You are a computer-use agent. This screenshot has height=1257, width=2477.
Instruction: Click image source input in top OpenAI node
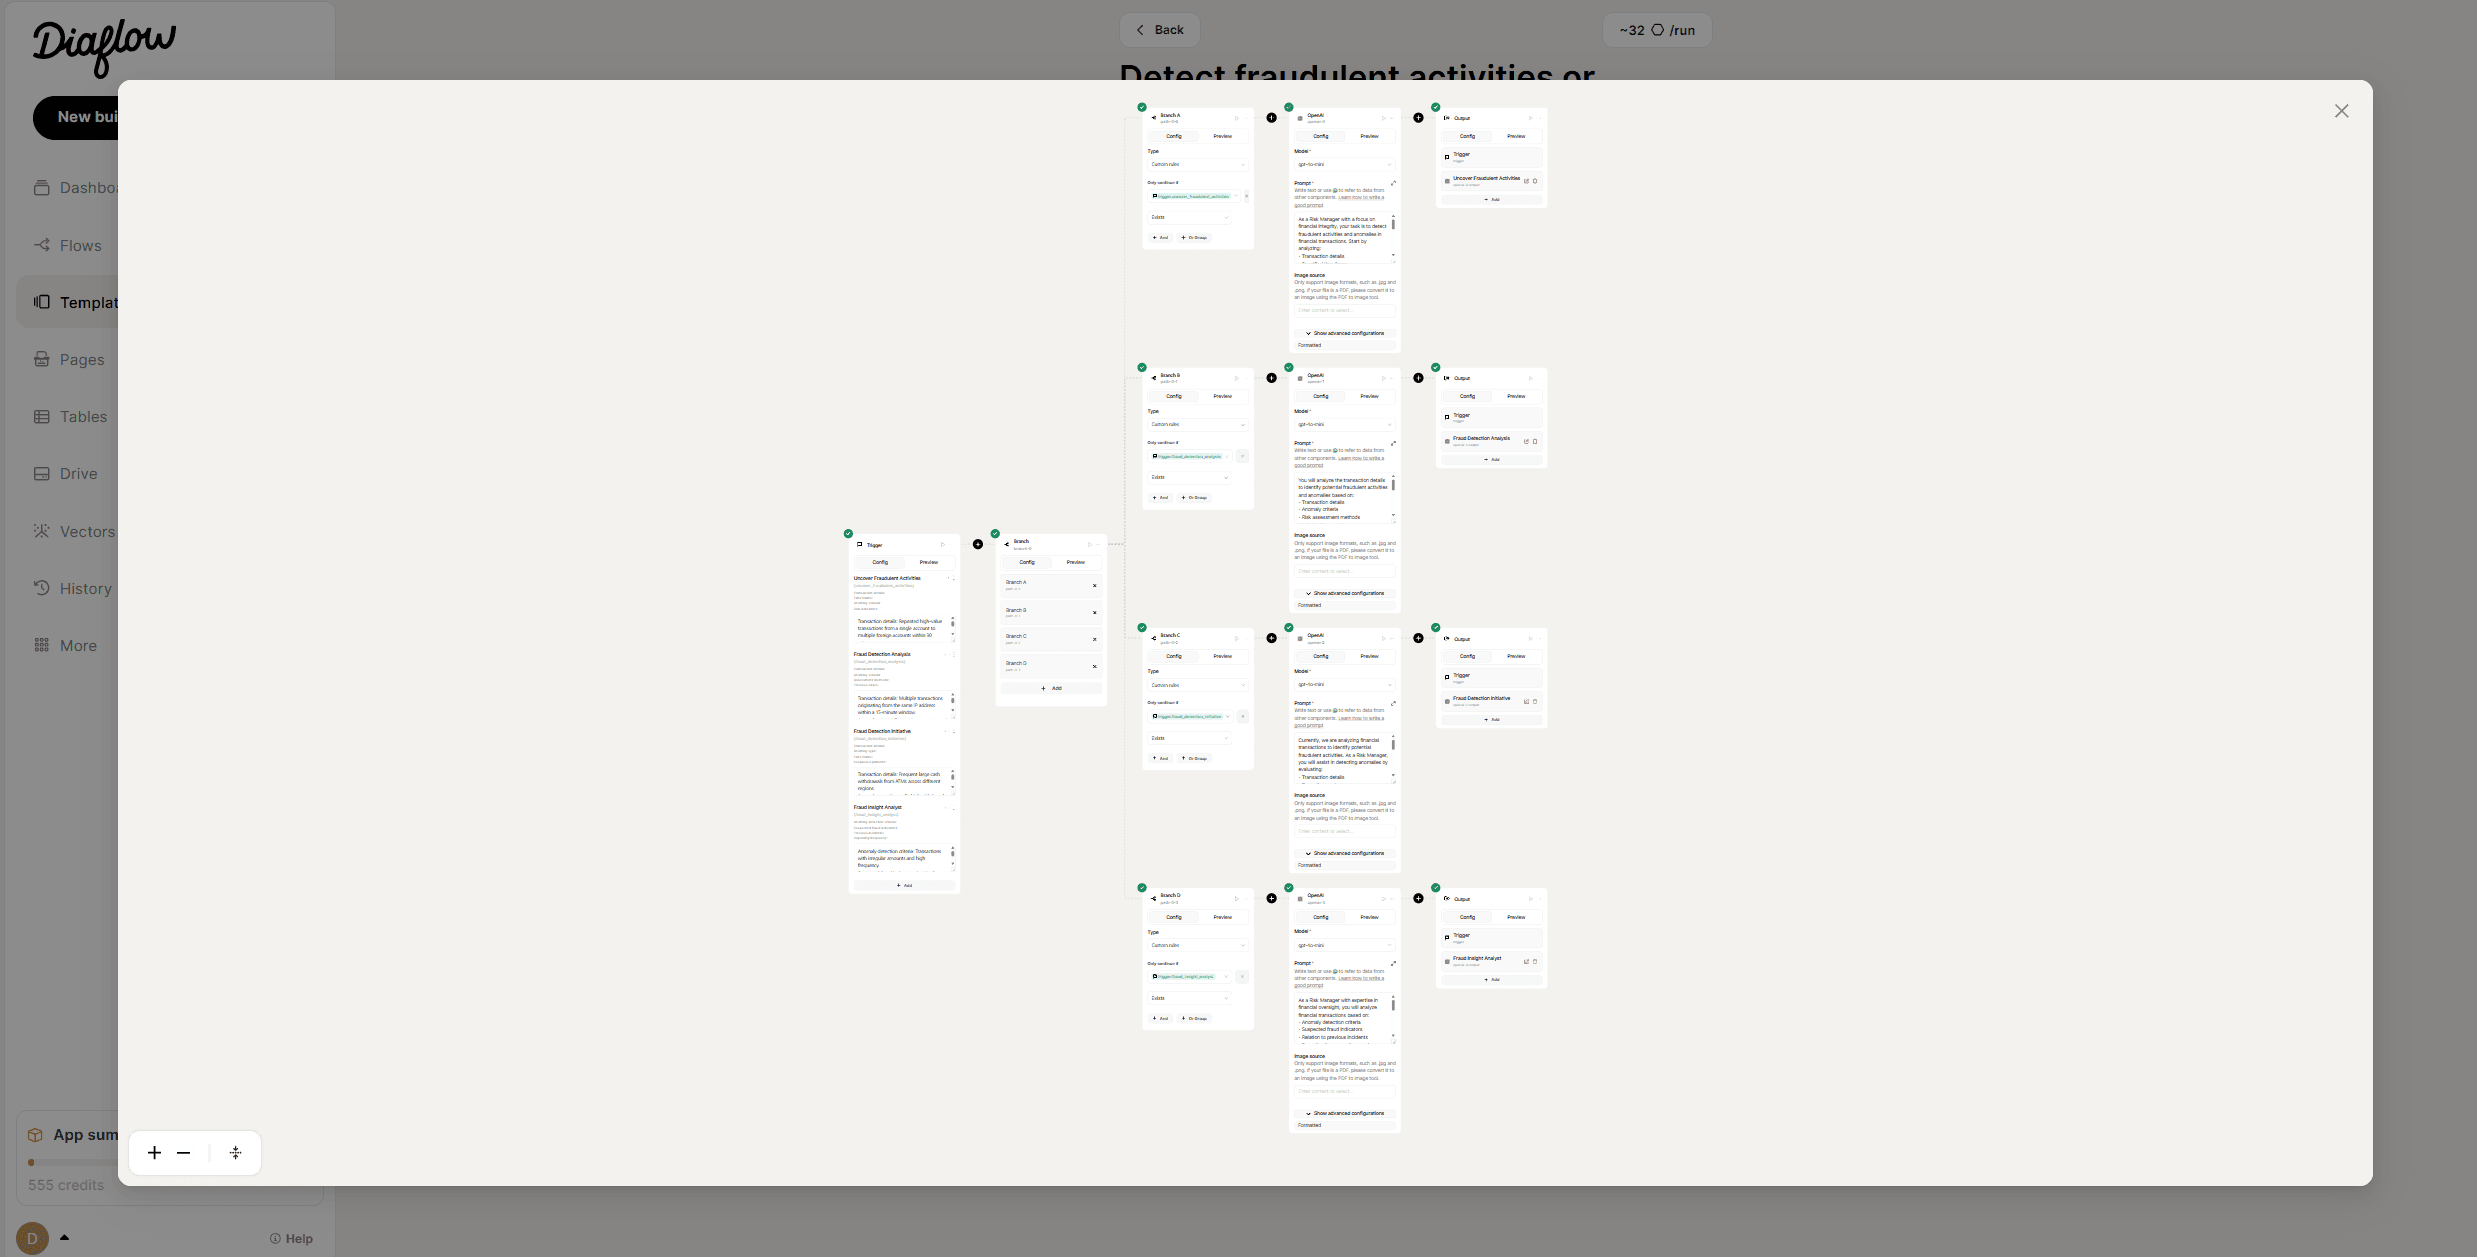coord(1344,311)
